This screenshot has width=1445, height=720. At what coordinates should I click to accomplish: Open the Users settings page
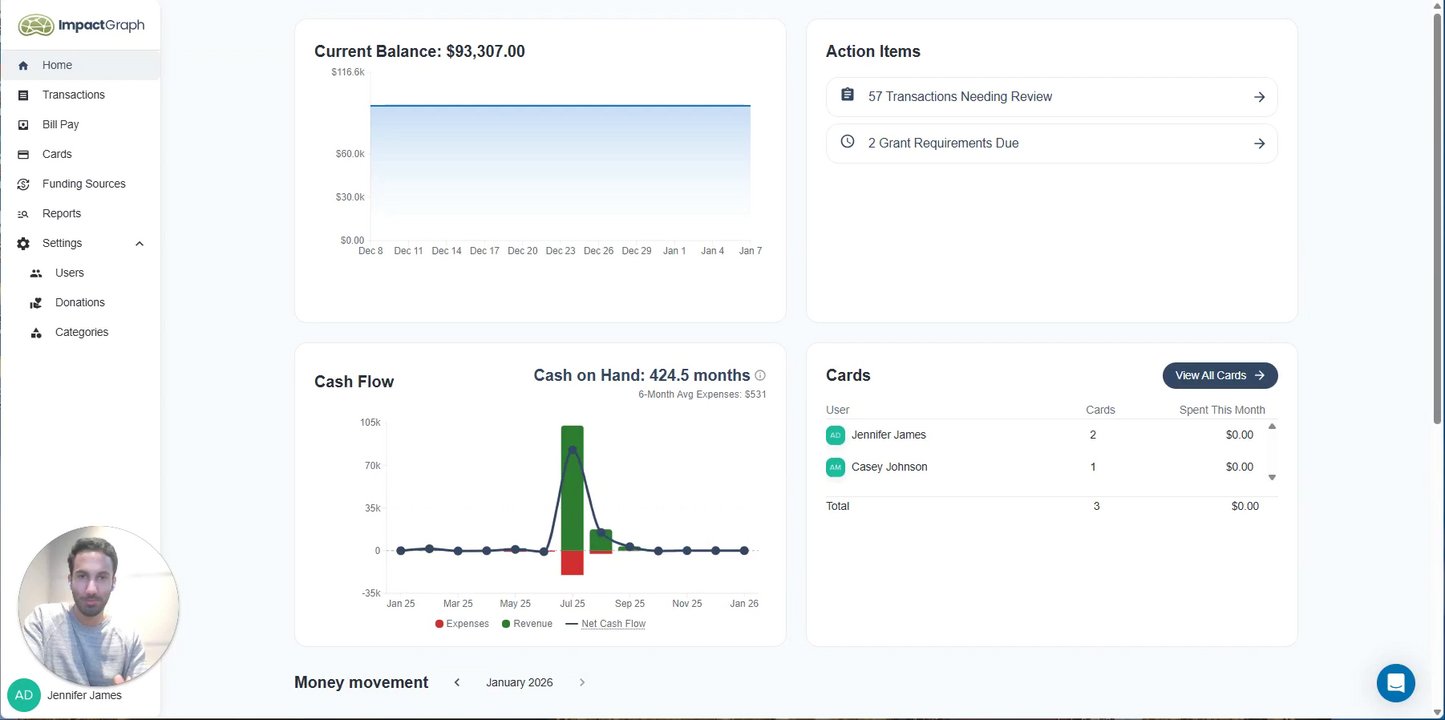tap(69, 273)
